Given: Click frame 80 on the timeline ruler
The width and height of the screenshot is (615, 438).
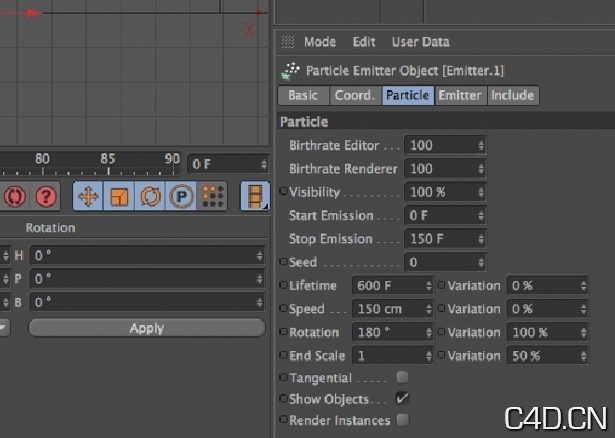Looking at the screenshot, I should tap(42, 159).
